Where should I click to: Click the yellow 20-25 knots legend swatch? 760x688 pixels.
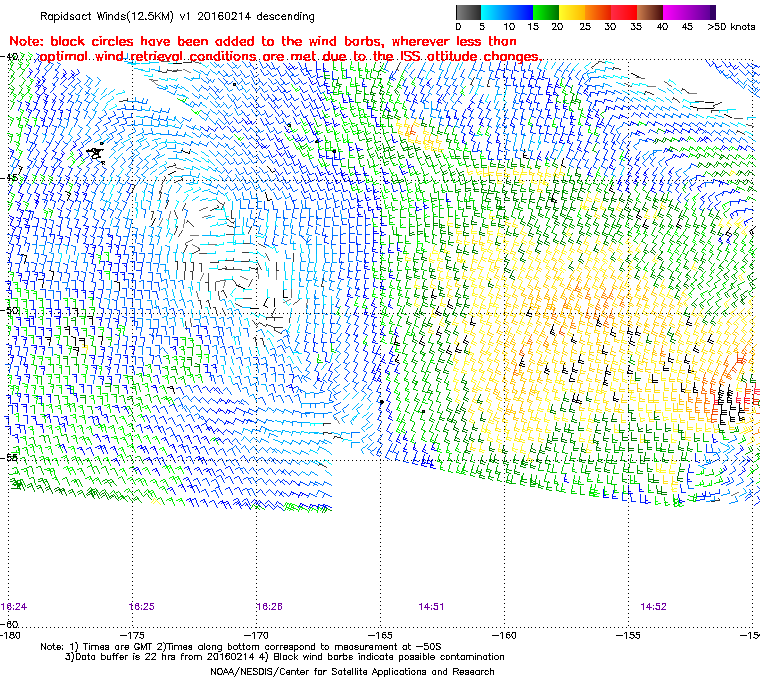tap(572, 12)
